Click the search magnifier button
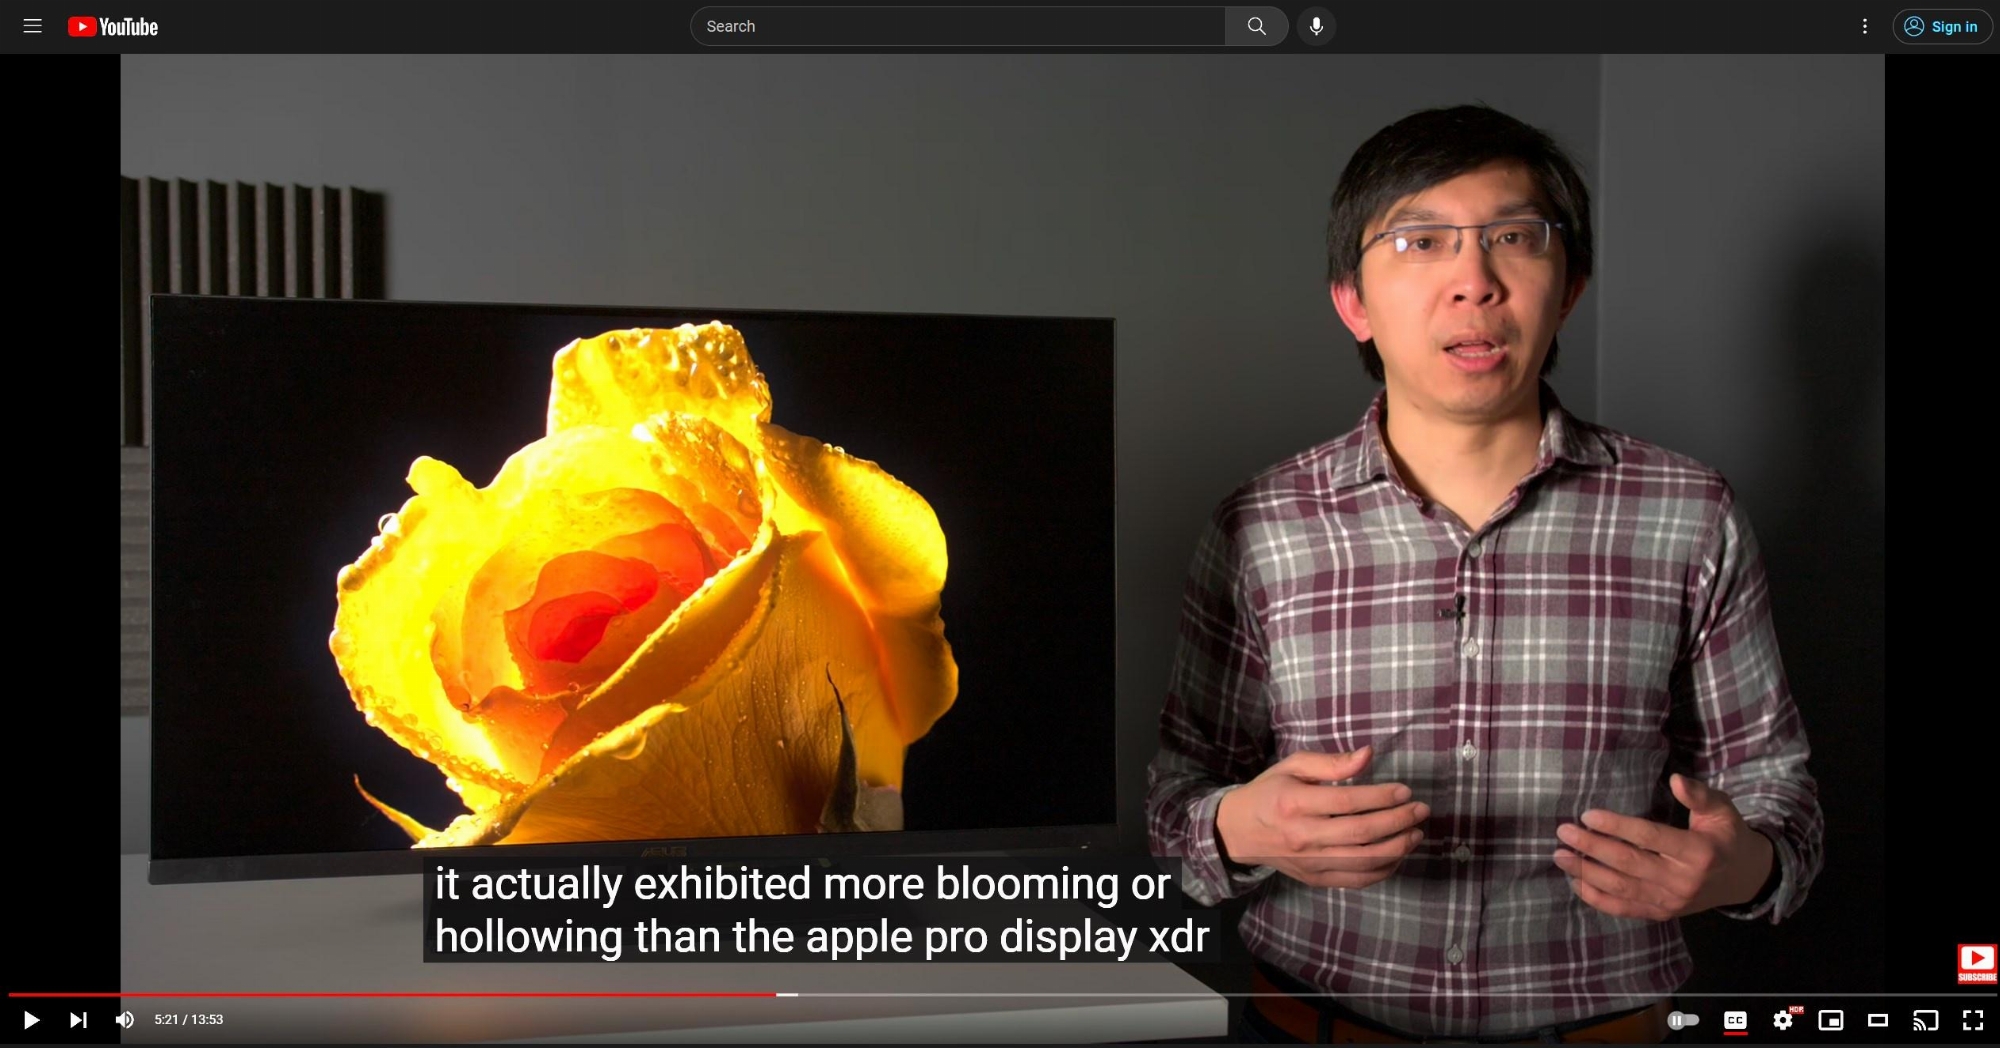Viewport: 2000px width, 1048px height. tap(1256, 26)
